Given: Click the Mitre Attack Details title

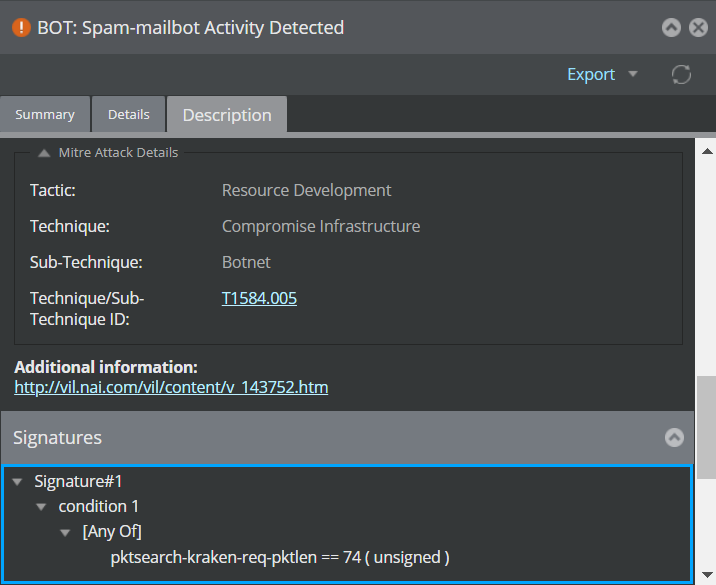Looking at the screenshot, I should tap(118, 153).
